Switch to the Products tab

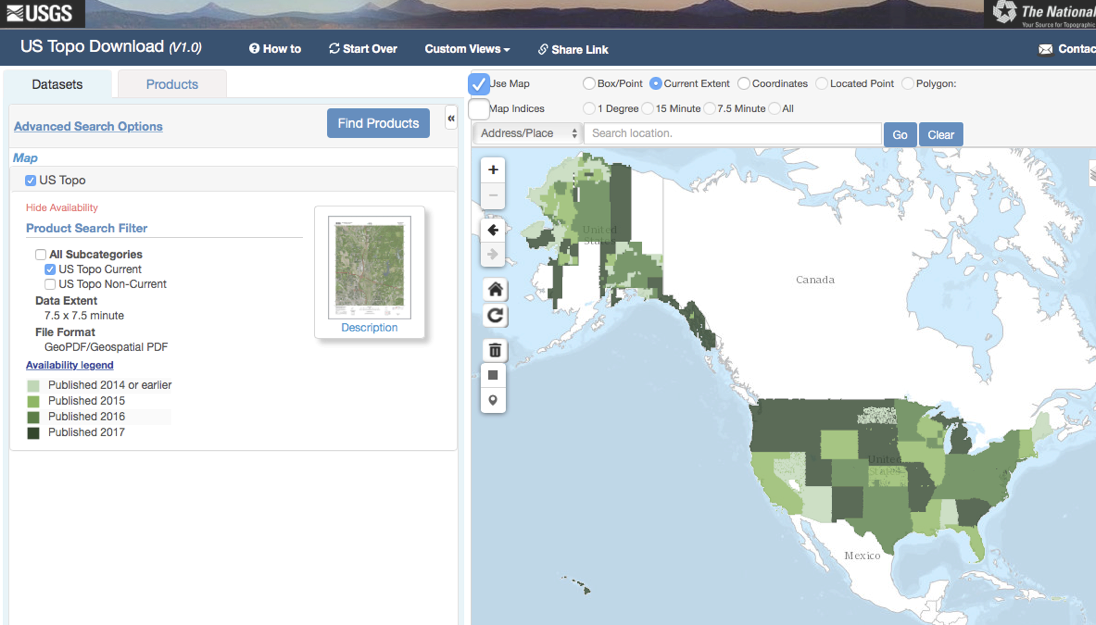[x=172, y=85]
